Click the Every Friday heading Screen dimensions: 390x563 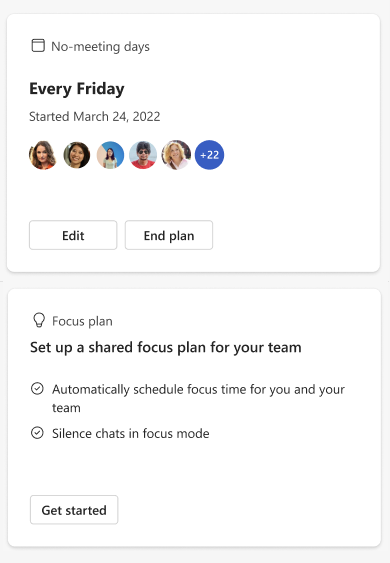tap(77, 89)
